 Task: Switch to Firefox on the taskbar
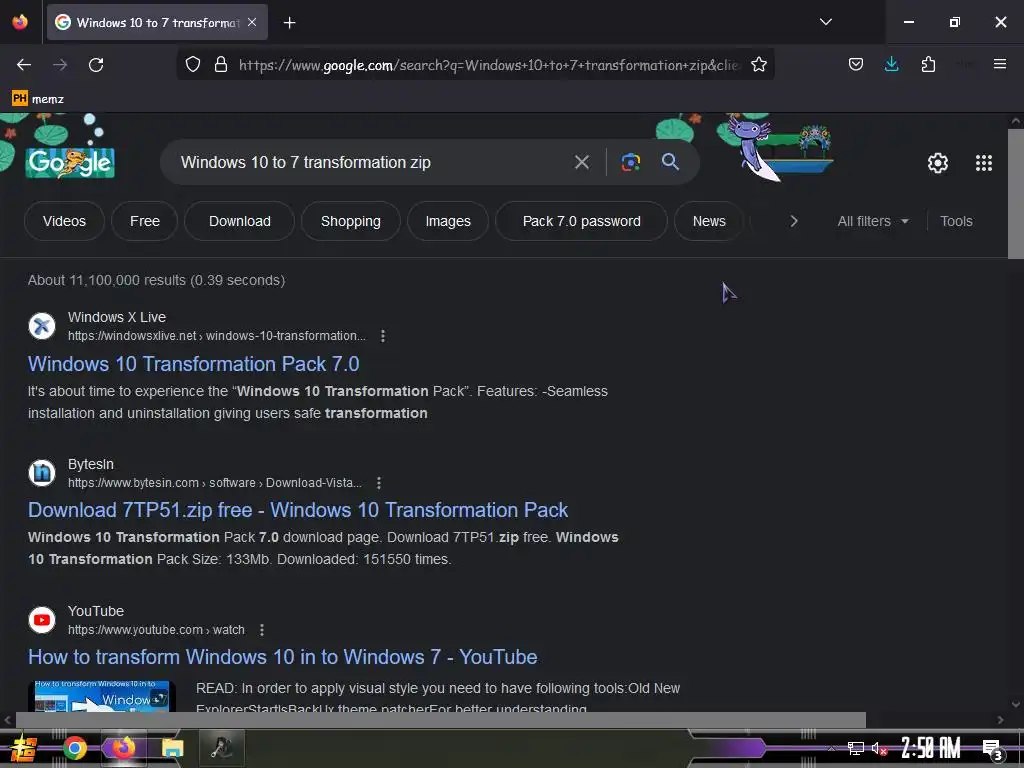coord(123,748)
